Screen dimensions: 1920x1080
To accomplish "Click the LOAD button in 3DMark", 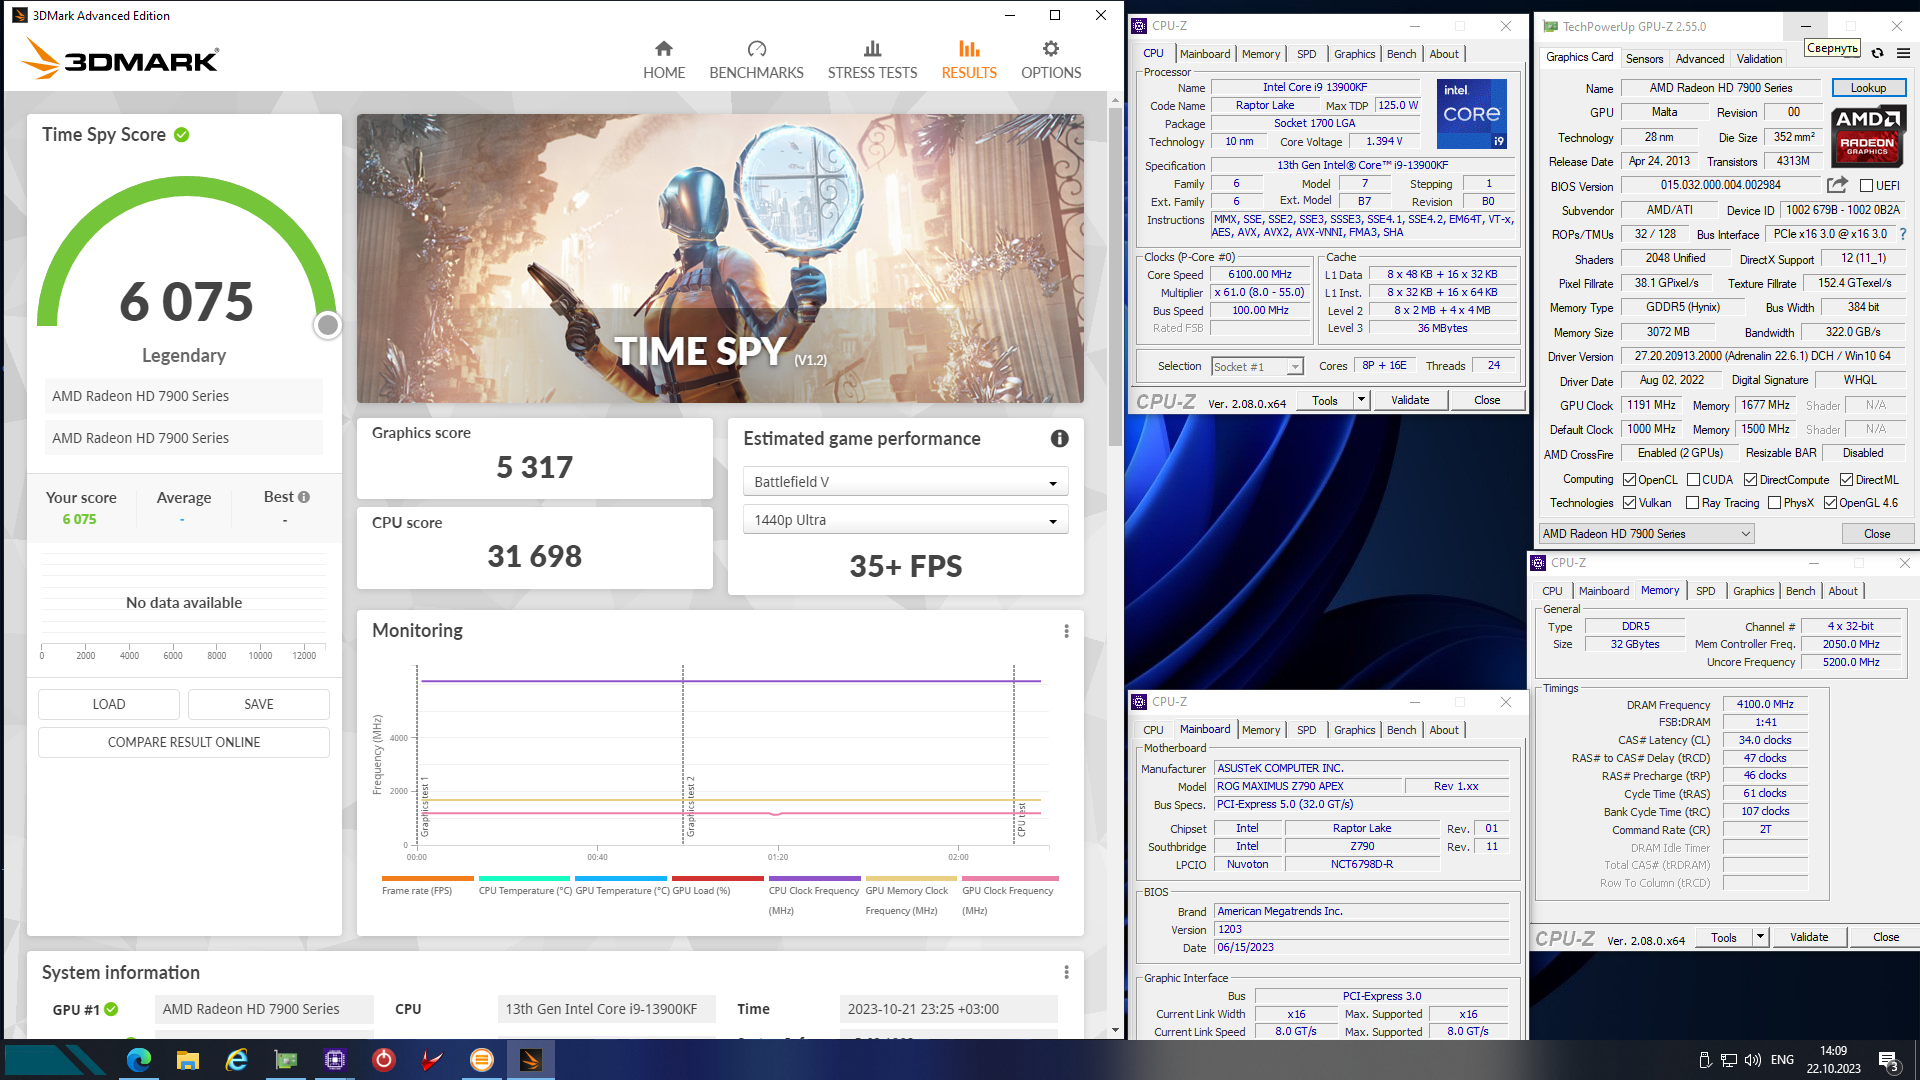I will (x=109, y=704).
